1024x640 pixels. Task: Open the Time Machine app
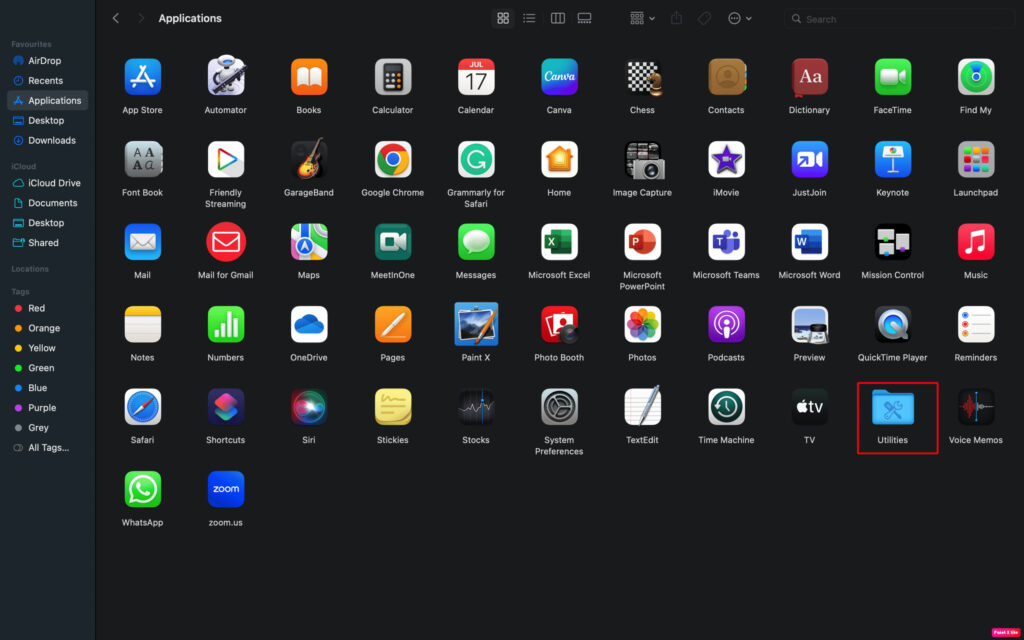point(726,407)
